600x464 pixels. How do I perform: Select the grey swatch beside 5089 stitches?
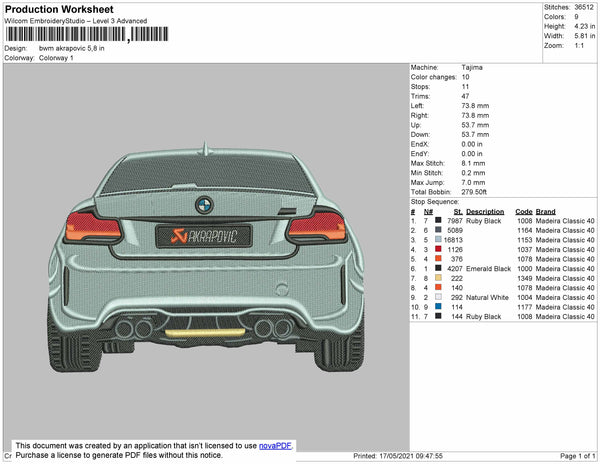pyautogui.click(x=438, y=230)
